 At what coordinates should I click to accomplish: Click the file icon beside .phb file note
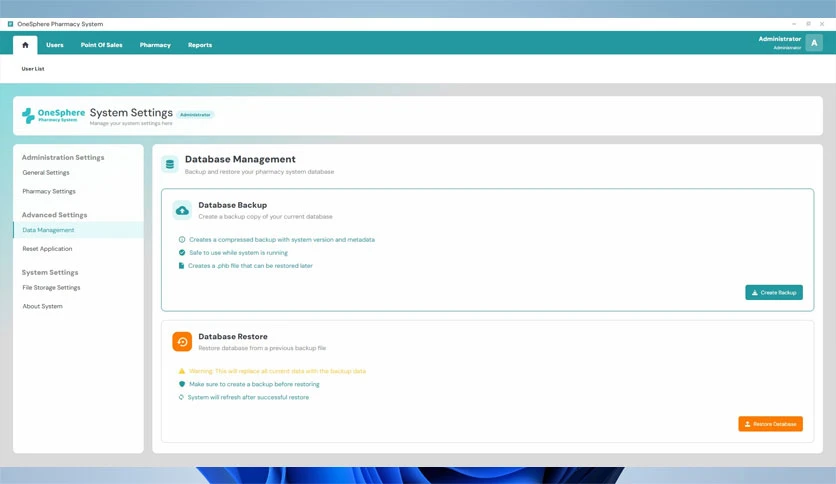point(181,265)
